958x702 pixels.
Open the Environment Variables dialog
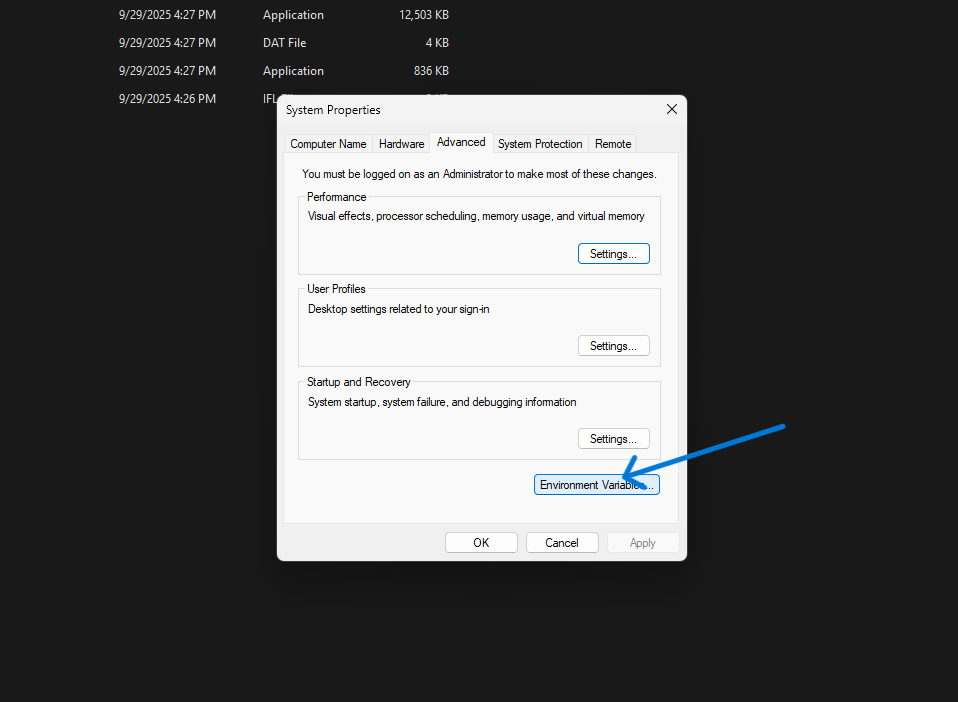click(x=596, y=485)
